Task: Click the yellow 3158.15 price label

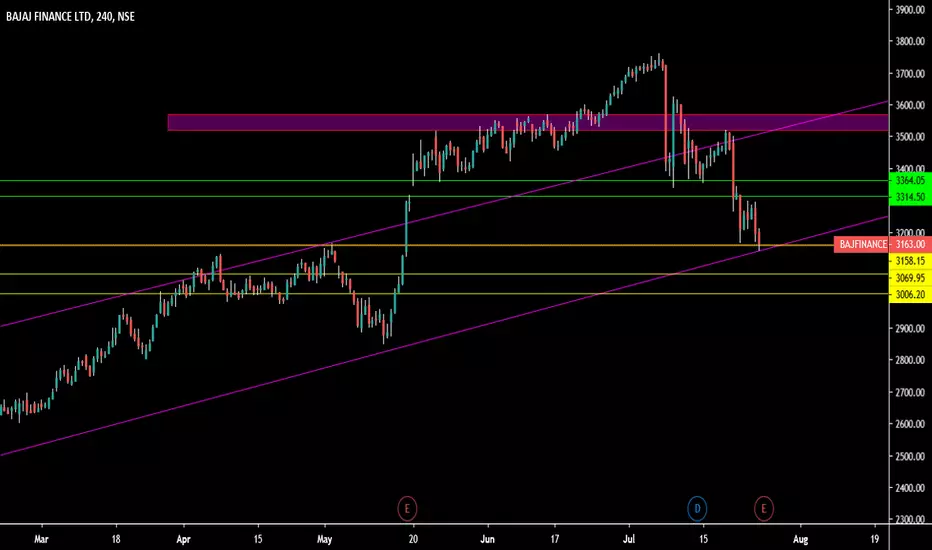Action: coord(910,261)
